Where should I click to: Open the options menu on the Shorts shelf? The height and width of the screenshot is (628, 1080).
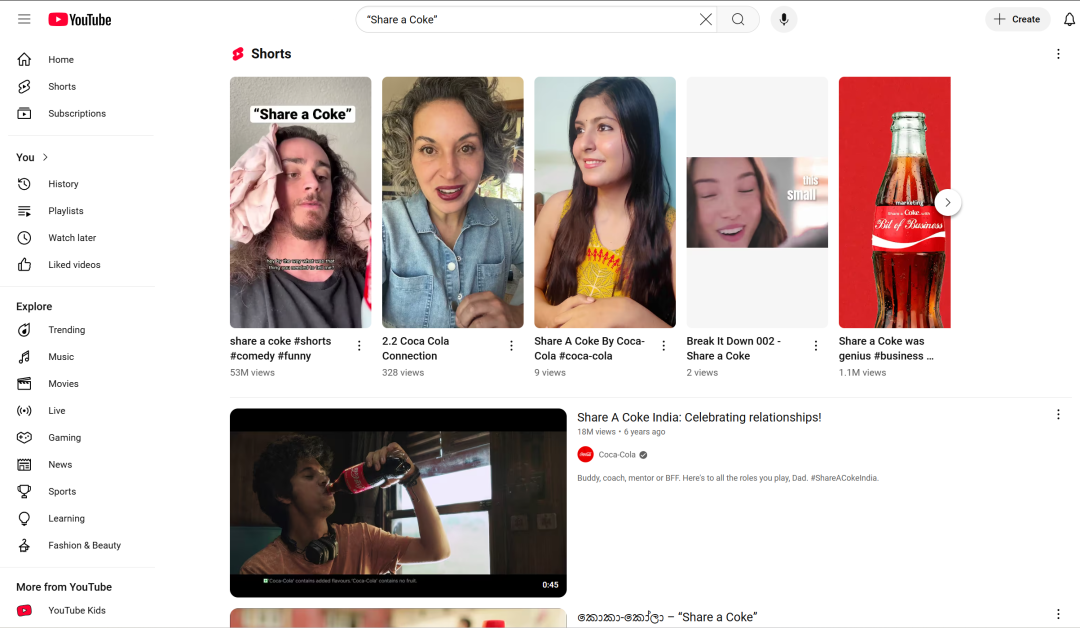(1058, 53)
